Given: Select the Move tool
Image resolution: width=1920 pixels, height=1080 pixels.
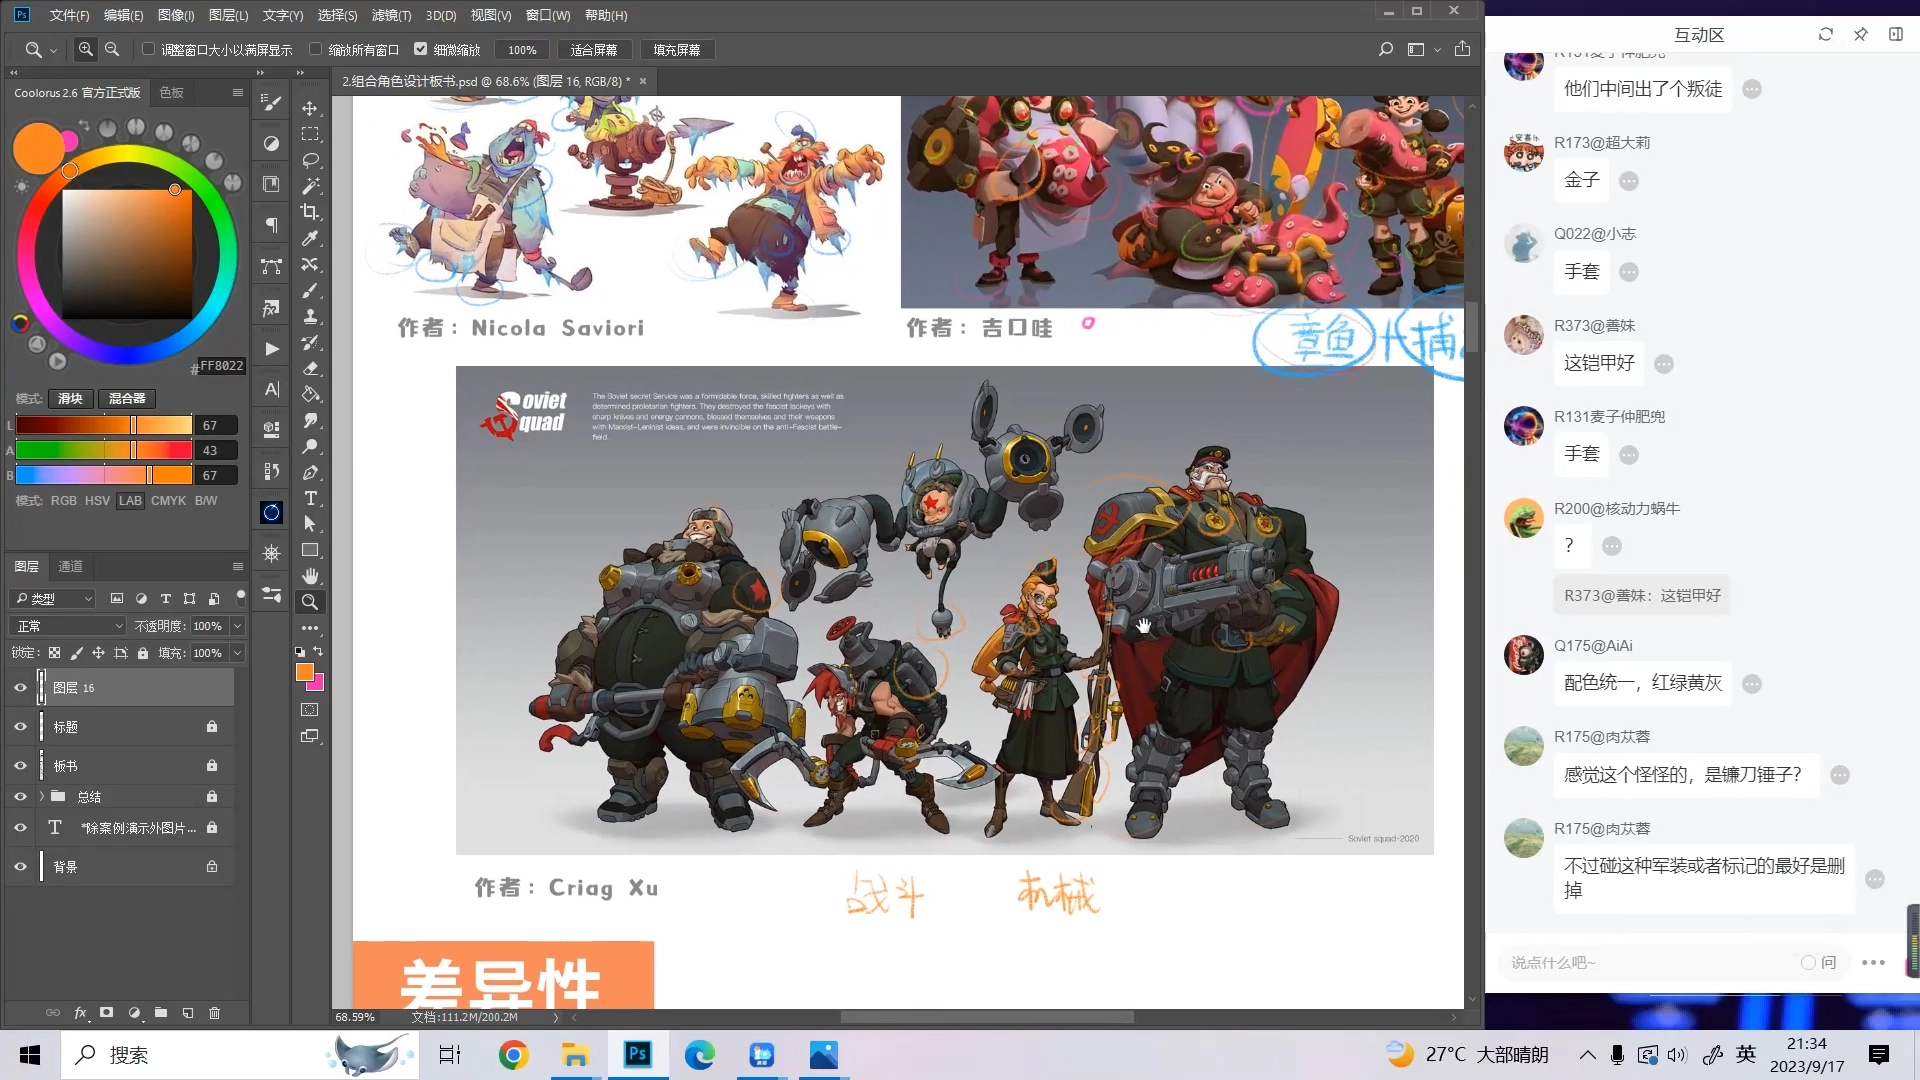Looking at the screenshot, I should click(x=310, y=108).
